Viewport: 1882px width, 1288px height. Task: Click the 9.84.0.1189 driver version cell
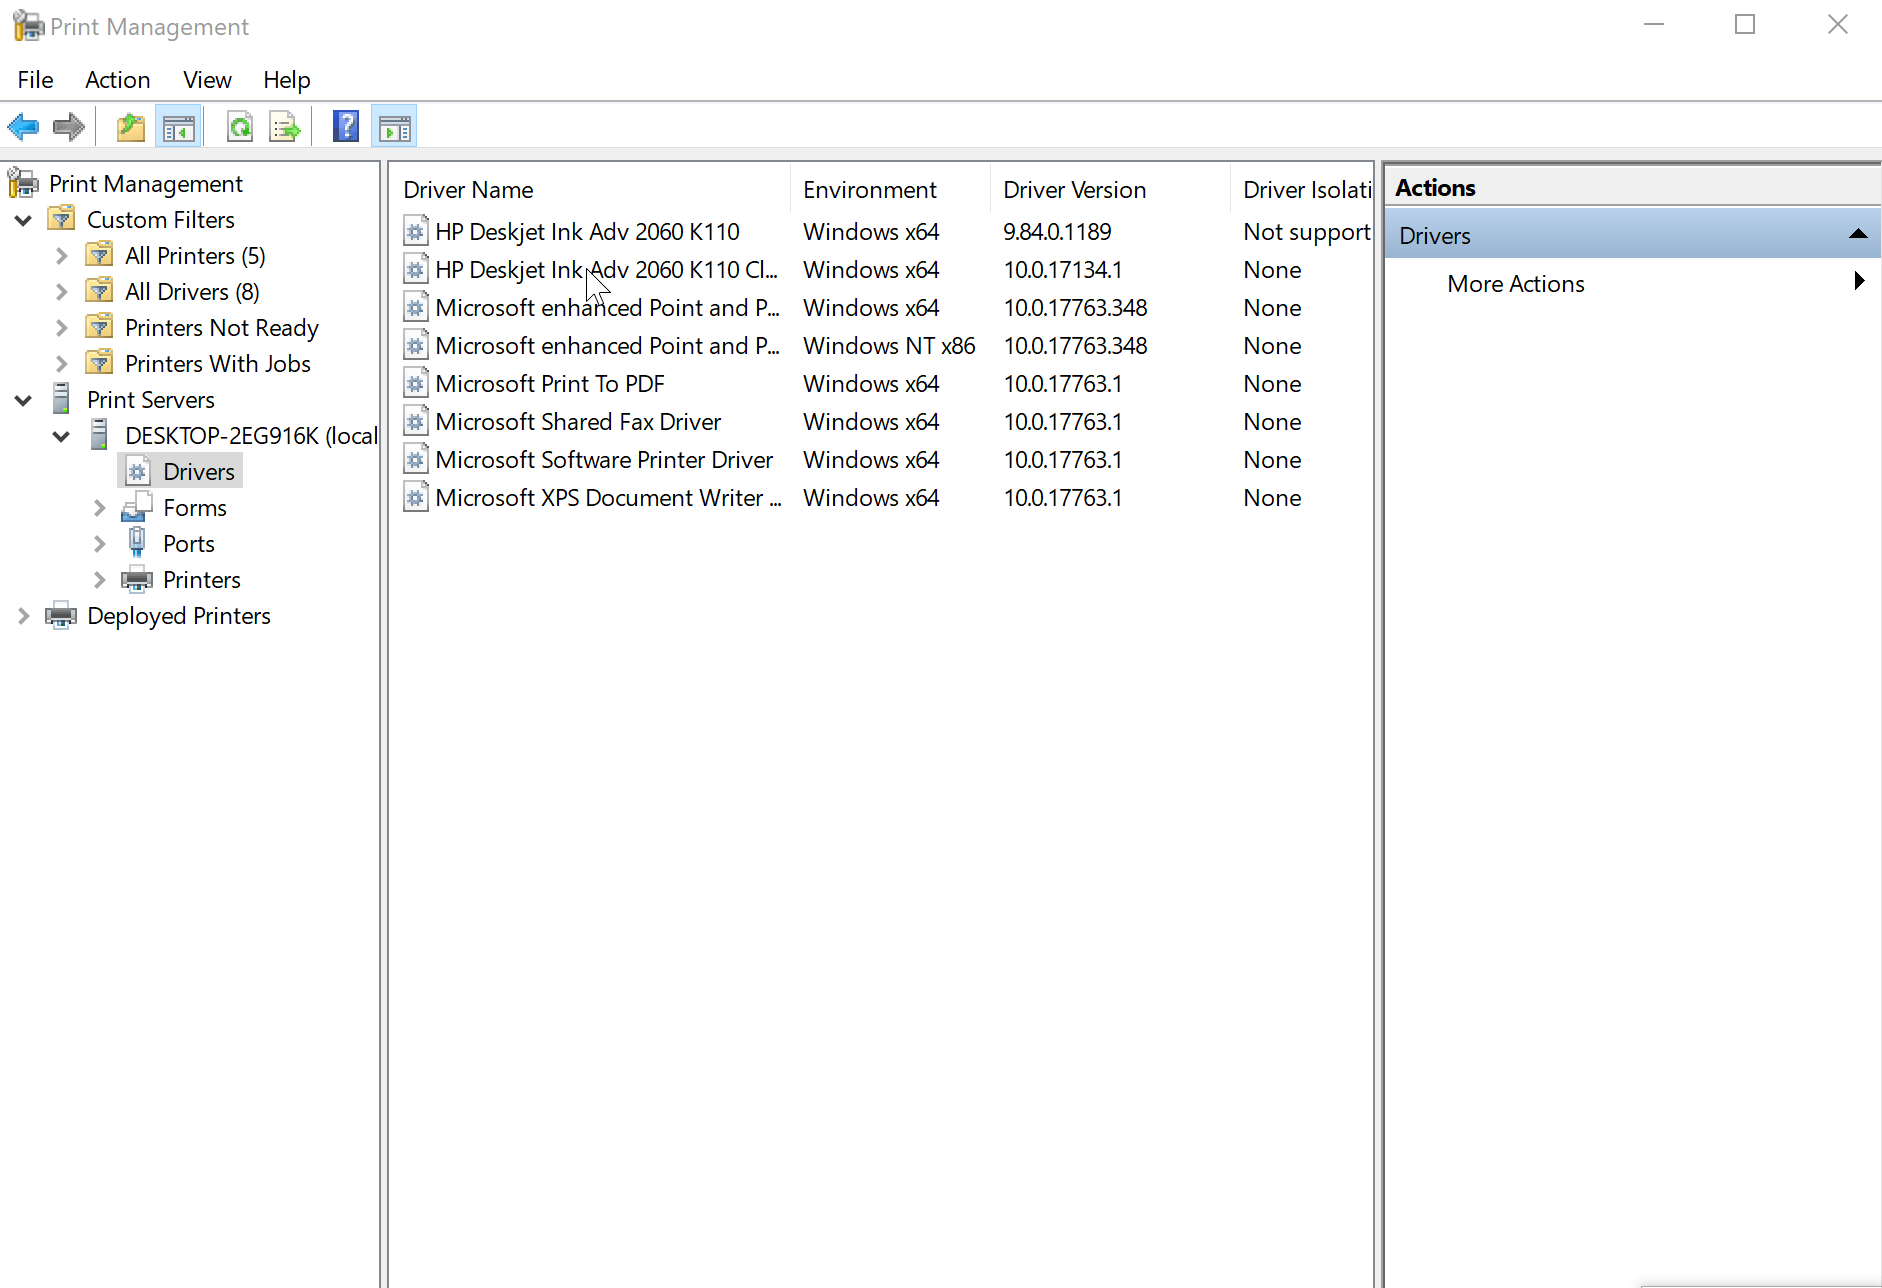[x=1057, y=232]
